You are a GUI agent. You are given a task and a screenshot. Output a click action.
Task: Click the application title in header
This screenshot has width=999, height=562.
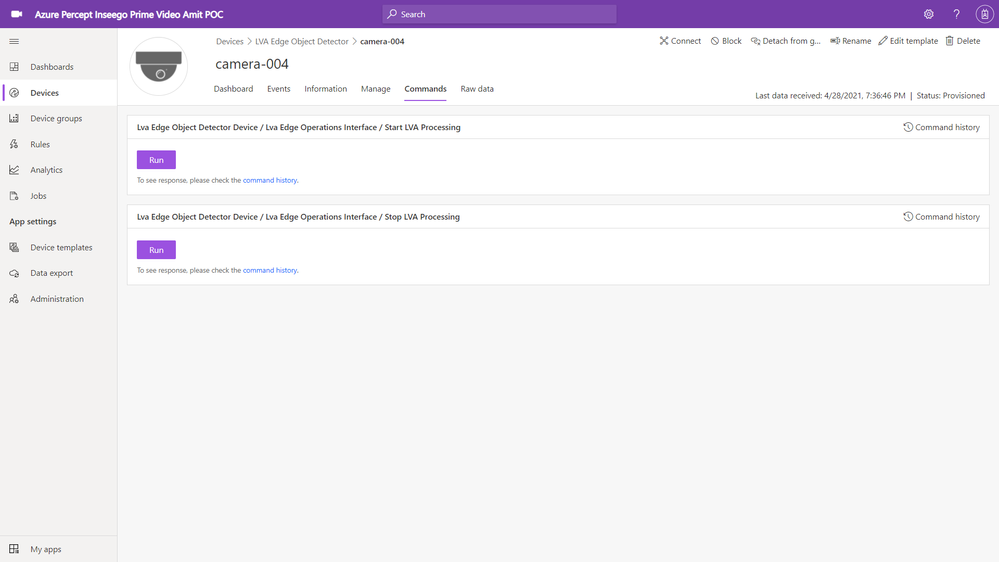coord(129,14)
